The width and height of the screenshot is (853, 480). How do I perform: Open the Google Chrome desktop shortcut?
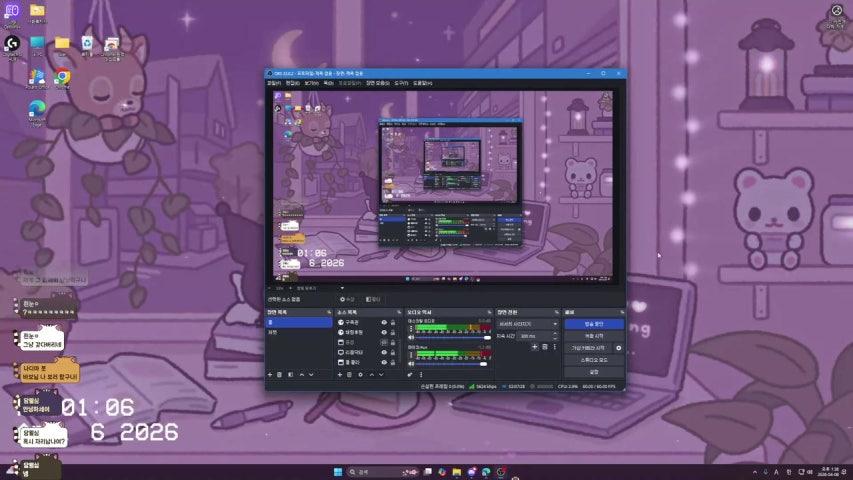pyautogui.click(x=62, y=78)
